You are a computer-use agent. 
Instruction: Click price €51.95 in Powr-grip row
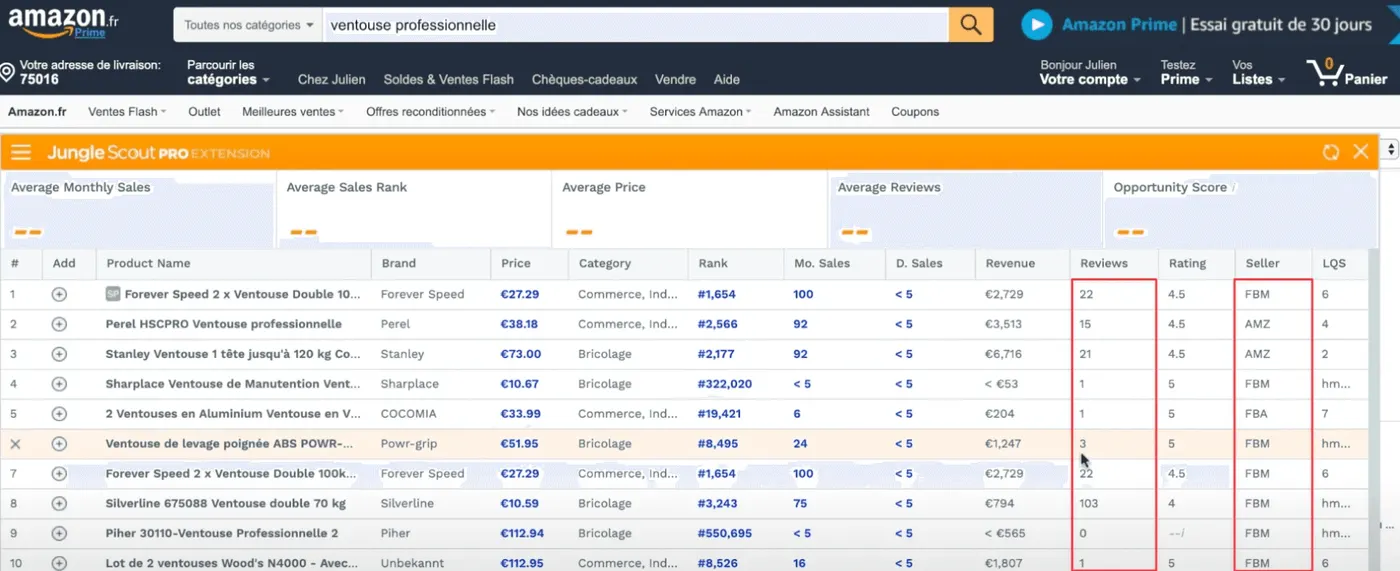[x=520, y=444]
